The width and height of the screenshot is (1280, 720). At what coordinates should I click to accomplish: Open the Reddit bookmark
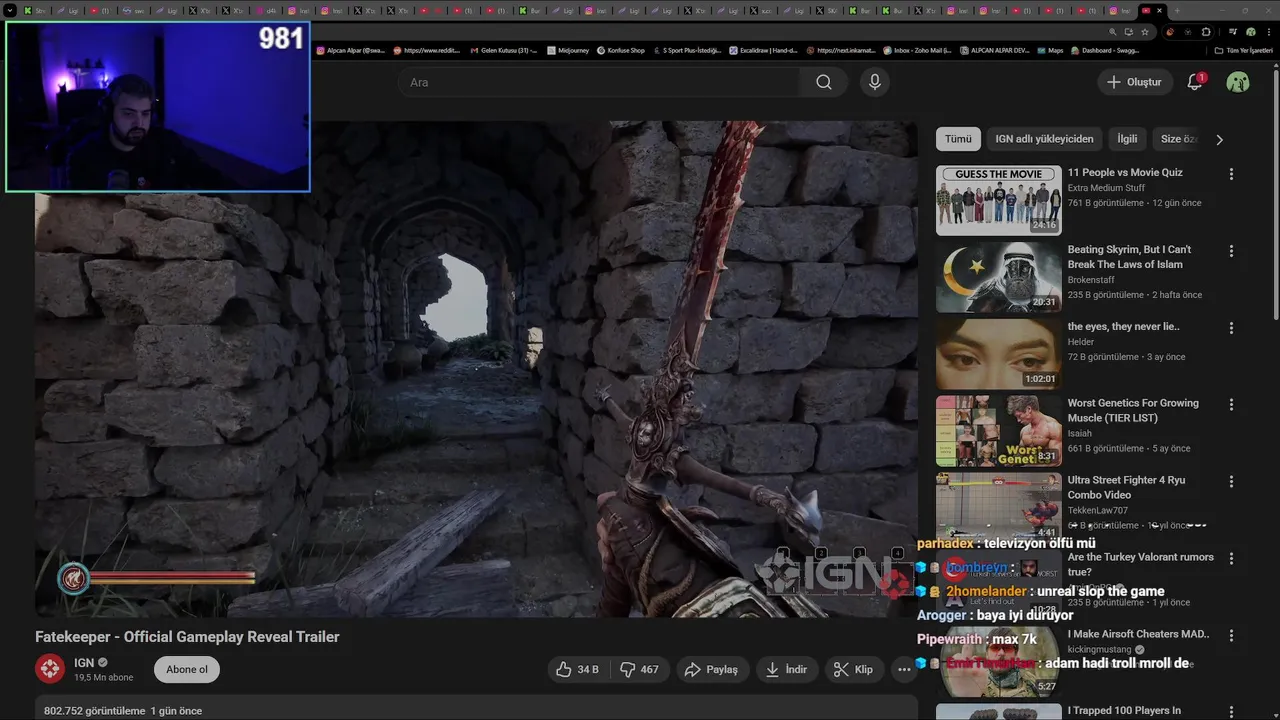coord(427,50)
